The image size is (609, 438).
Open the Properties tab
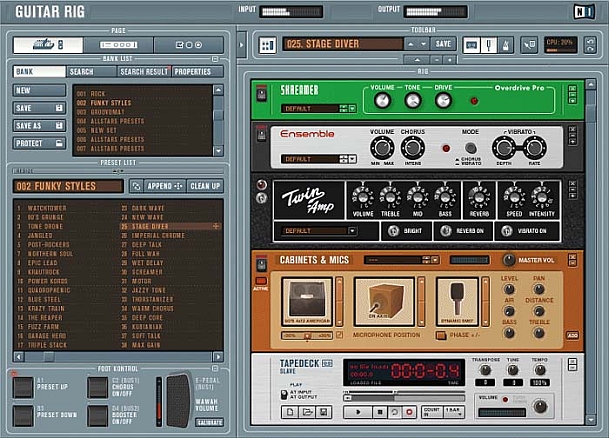click(x=198, y=71)
